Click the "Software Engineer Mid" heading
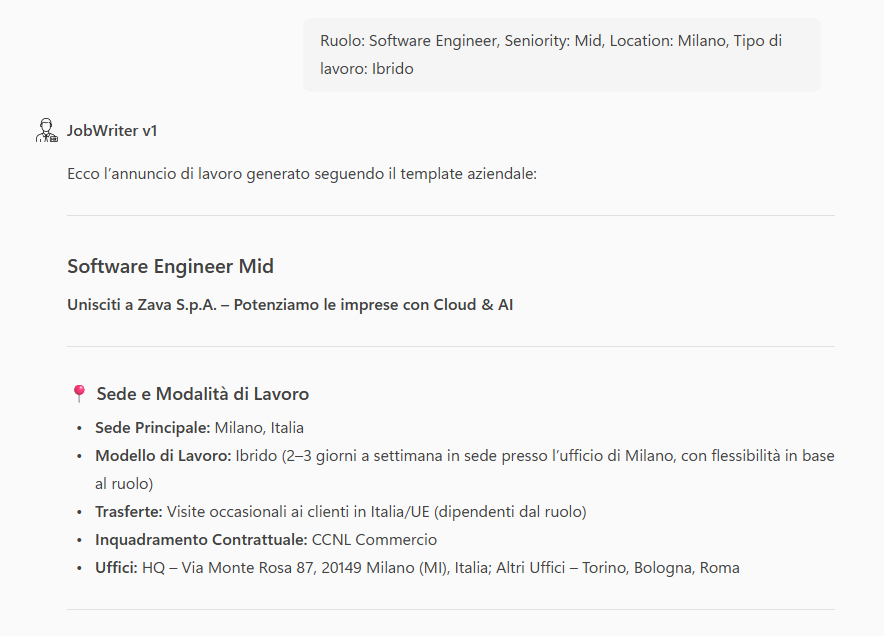This screenshot has height=636, width=884. pyautogui.click(x=170, y=266)
